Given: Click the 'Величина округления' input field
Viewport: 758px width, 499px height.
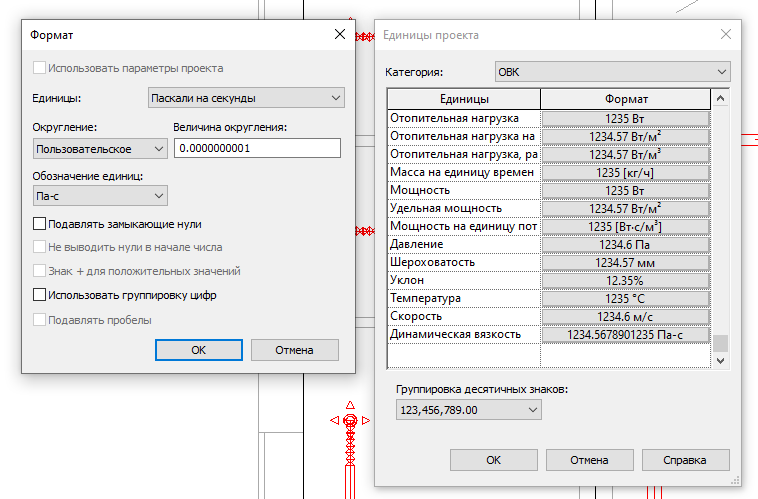Looking at the screenshot, I should point(257,148).
